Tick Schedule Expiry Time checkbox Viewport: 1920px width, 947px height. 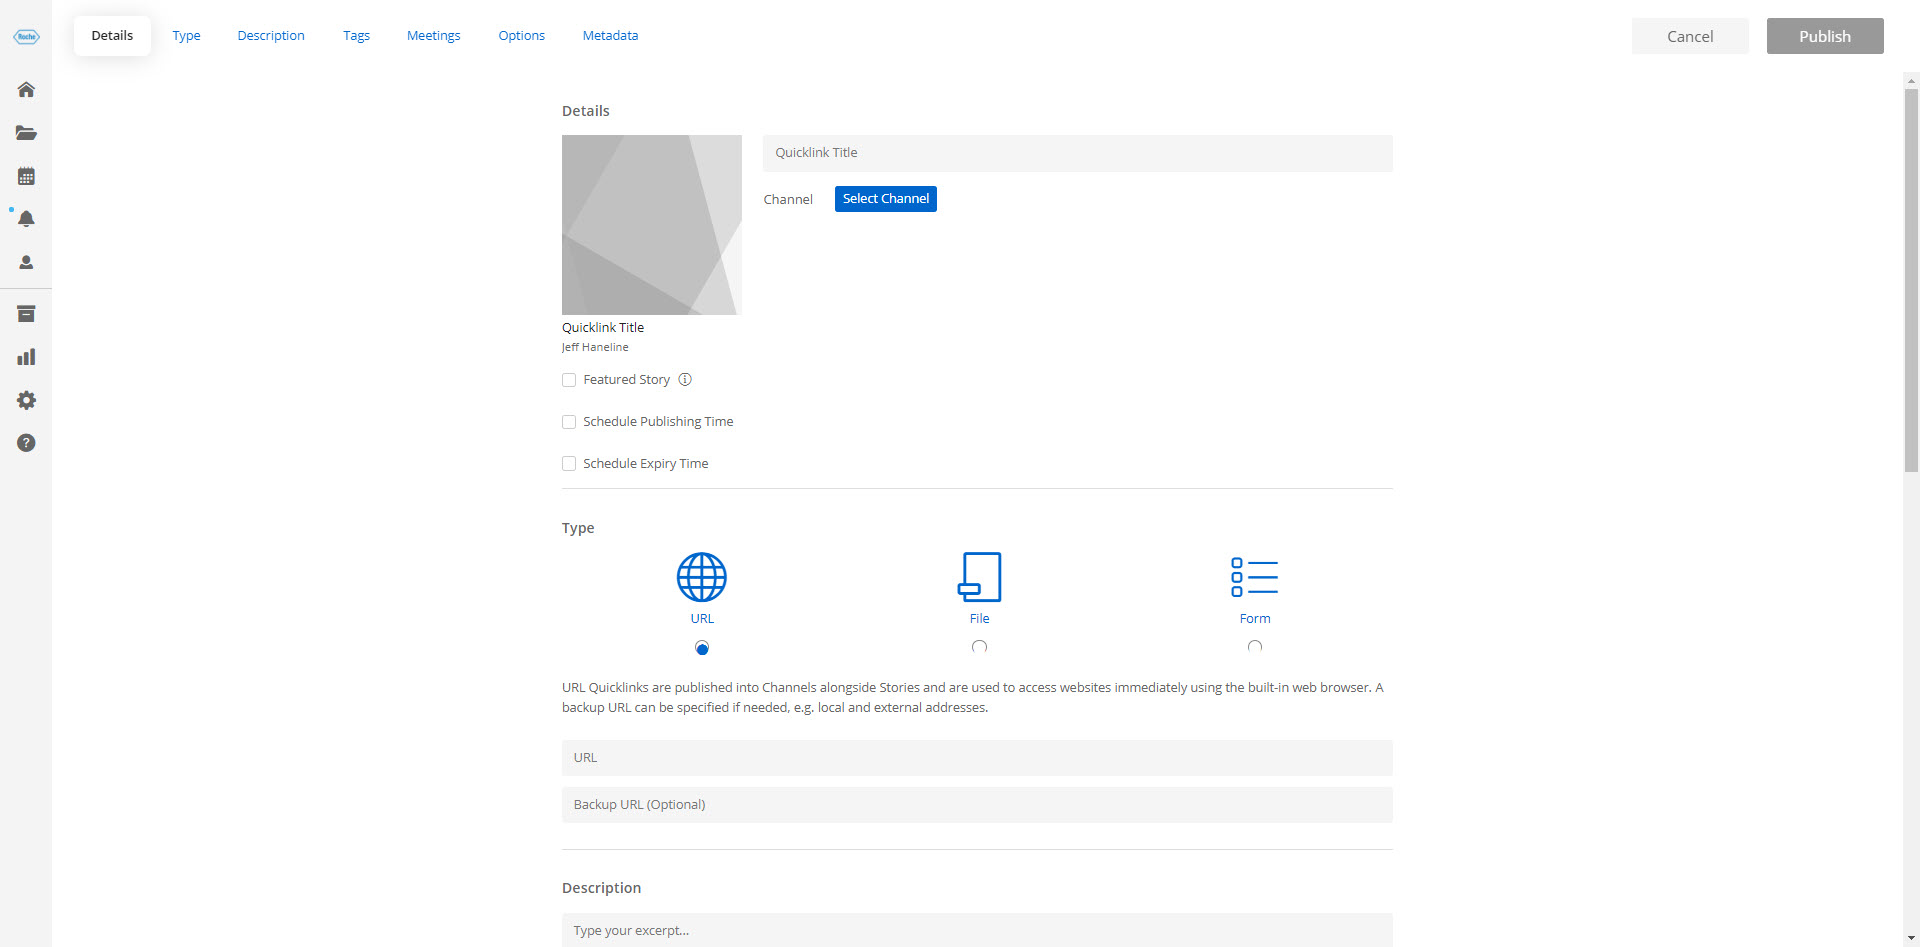(x=569, y=464)
